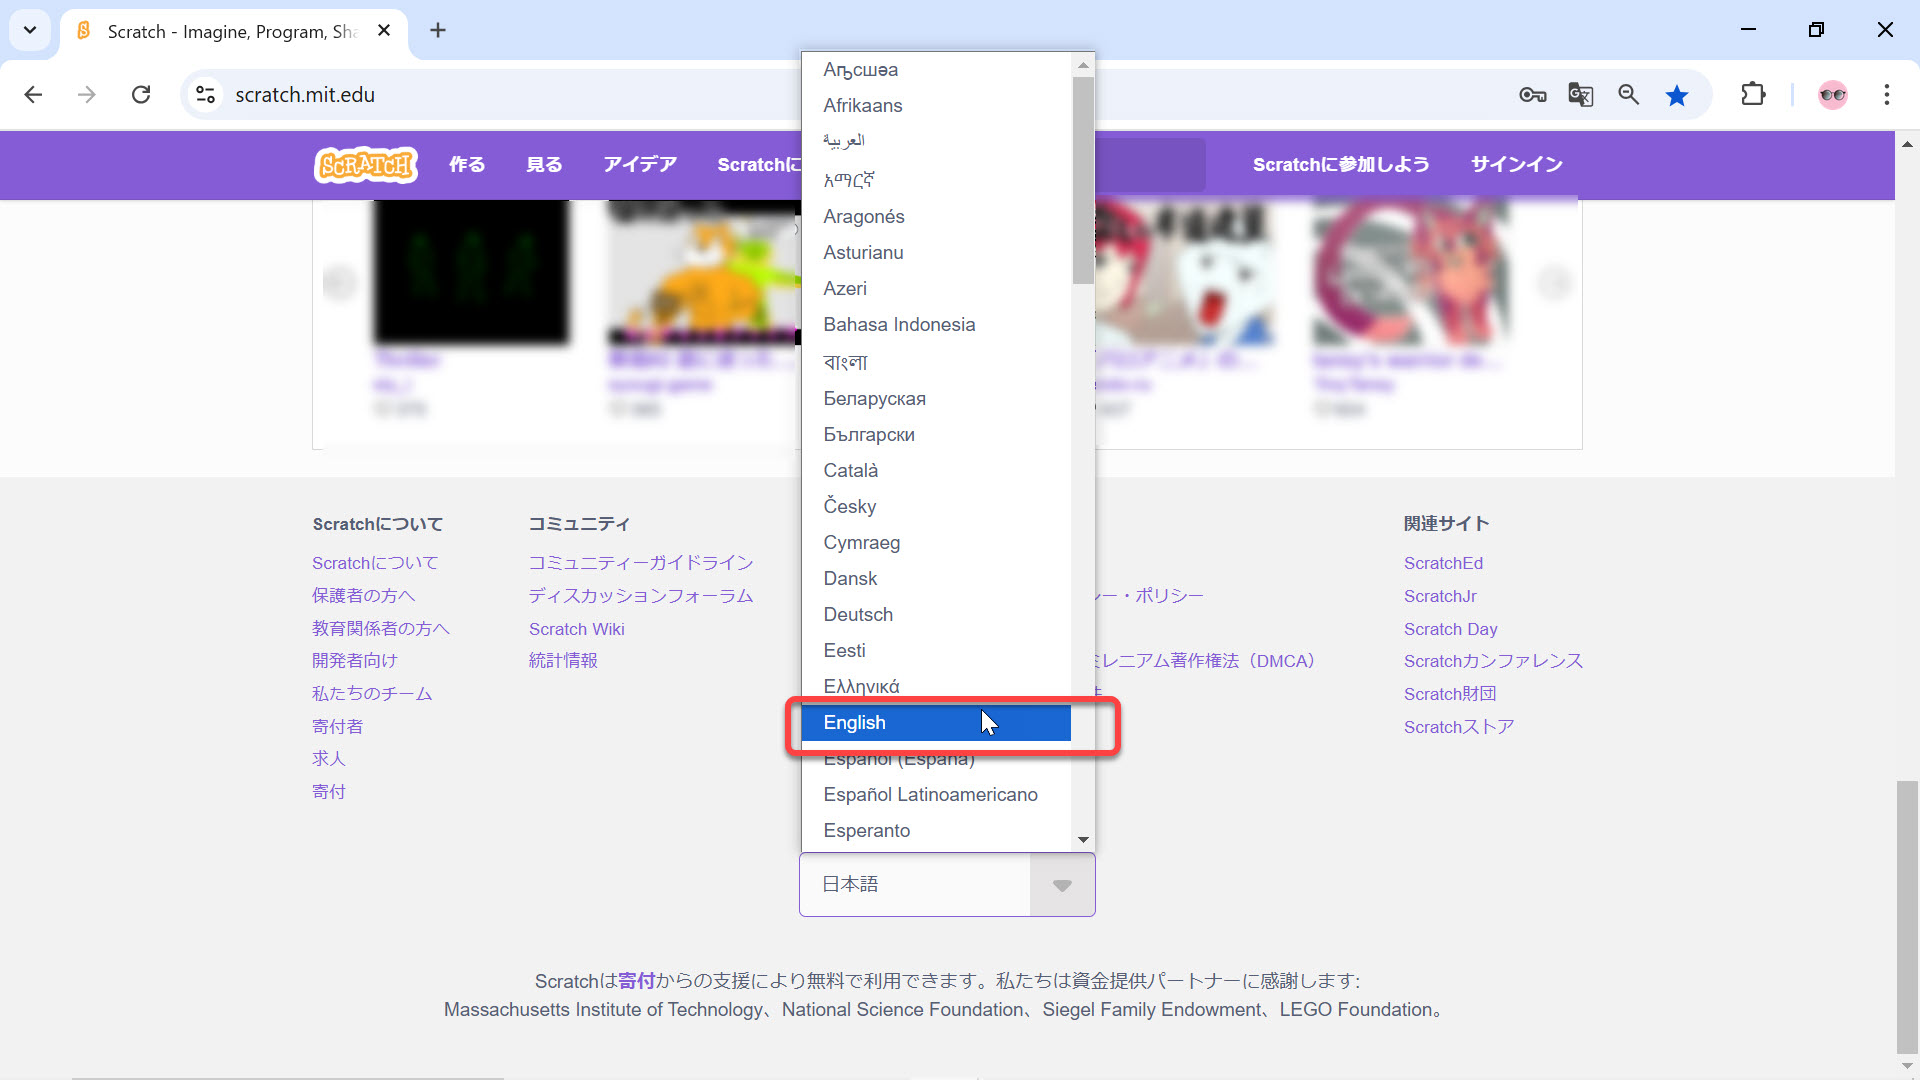Open the Scratch Wiki footer link
The width and height of the screenshot is (1920, 1080).
tap(577, 629)
